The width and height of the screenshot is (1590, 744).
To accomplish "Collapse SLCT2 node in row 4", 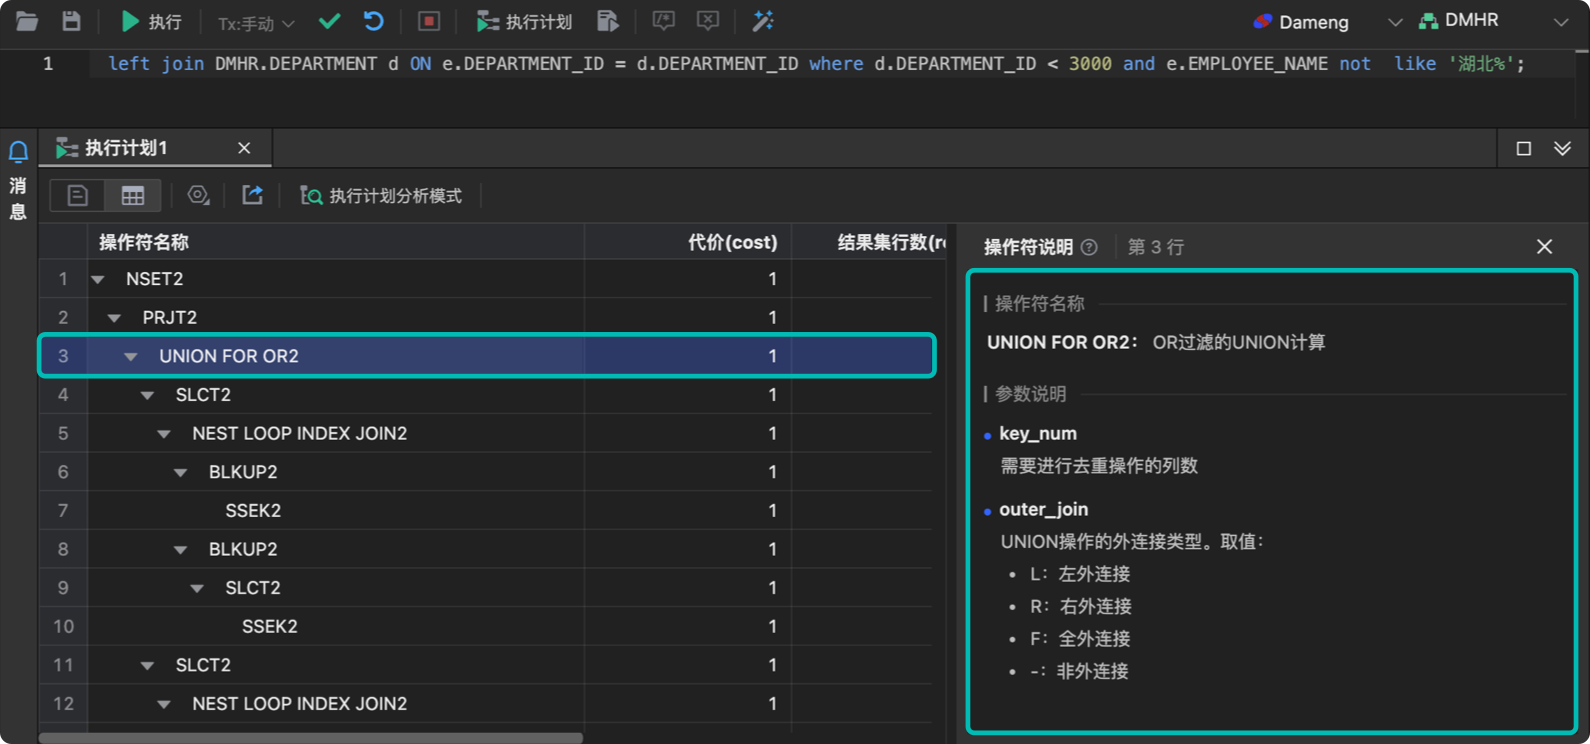I will coord(147,396).
